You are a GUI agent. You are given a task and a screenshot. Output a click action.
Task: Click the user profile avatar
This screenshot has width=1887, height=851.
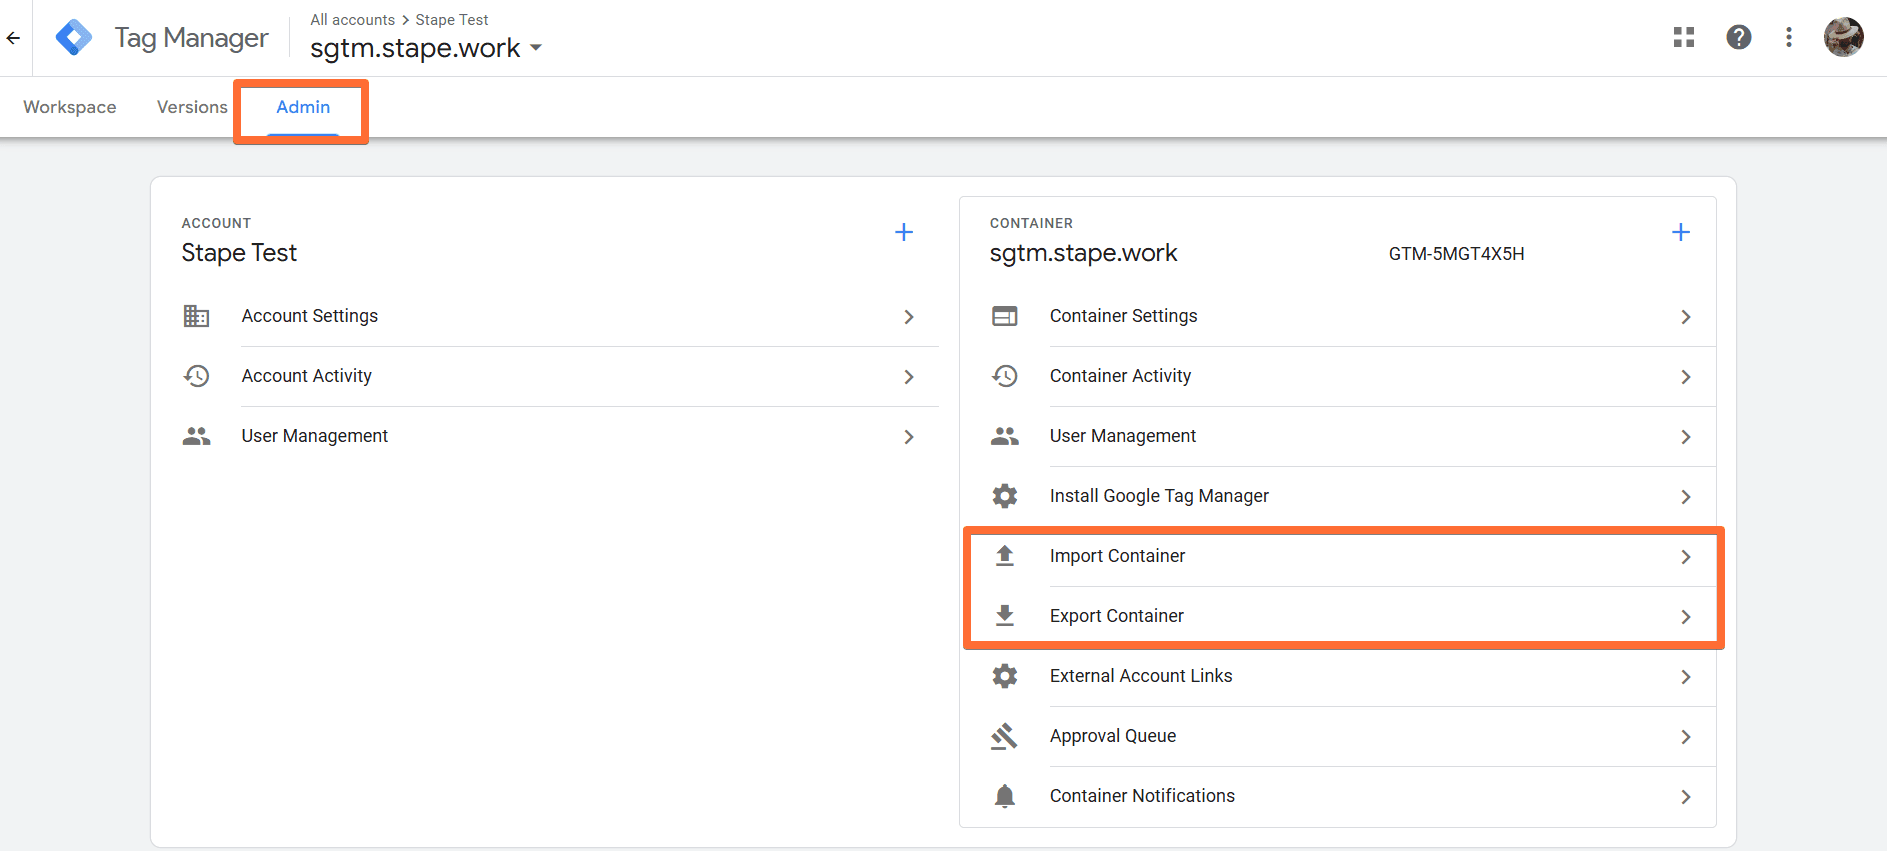1844,37
